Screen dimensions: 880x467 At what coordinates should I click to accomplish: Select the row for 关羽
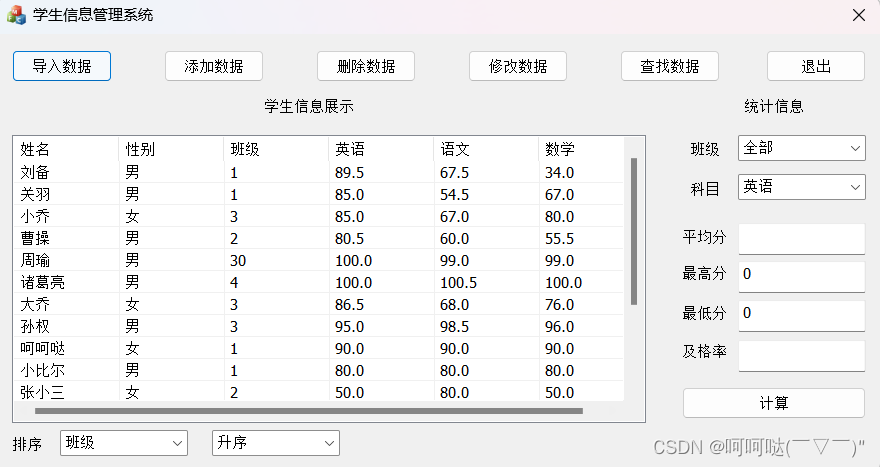click(x=318, y=194)
